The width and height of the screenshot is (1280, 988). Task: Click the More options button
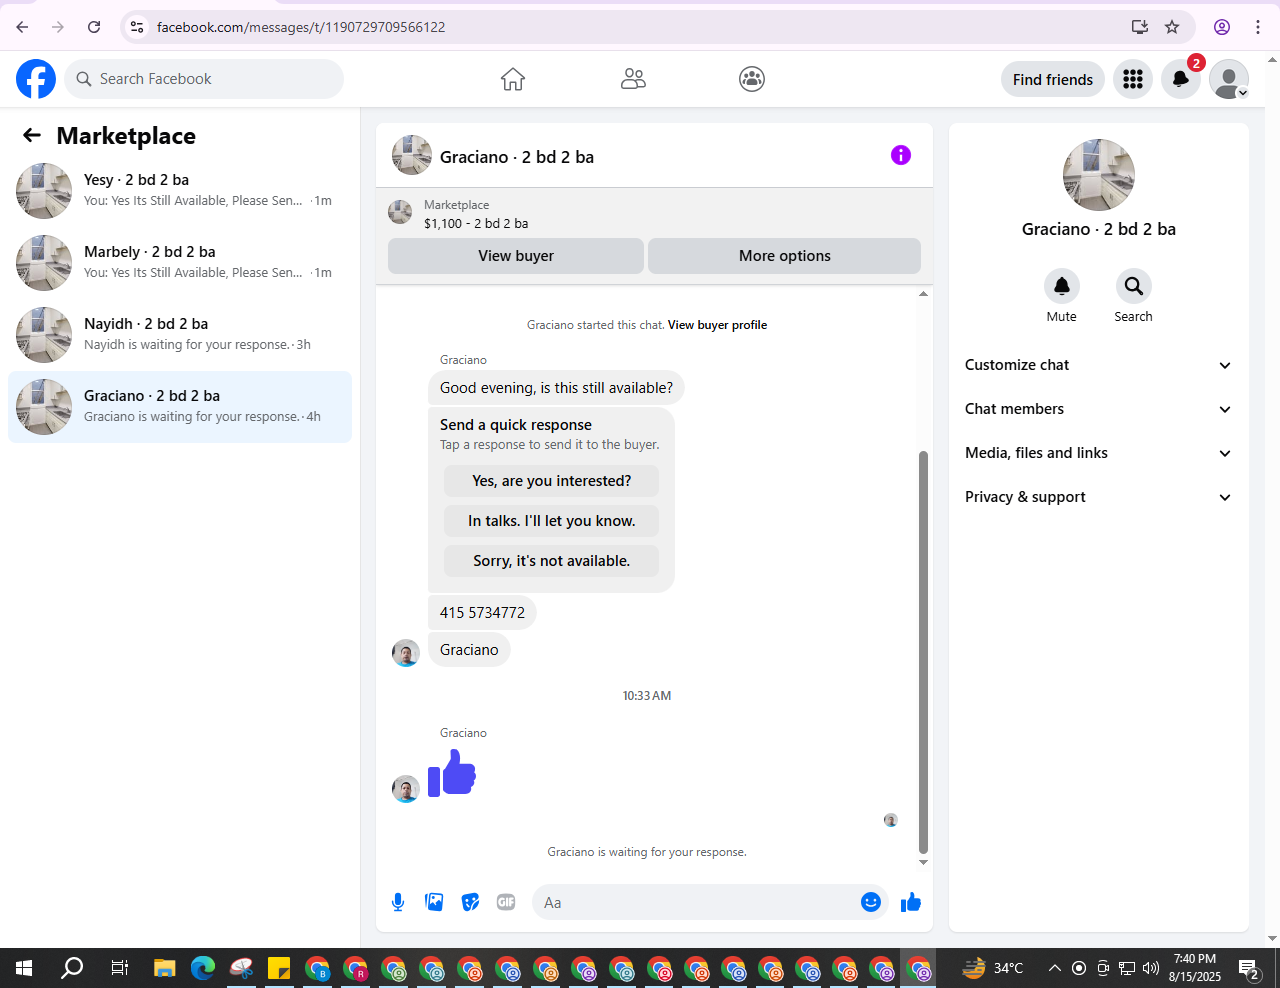click(x=785, y=256)
